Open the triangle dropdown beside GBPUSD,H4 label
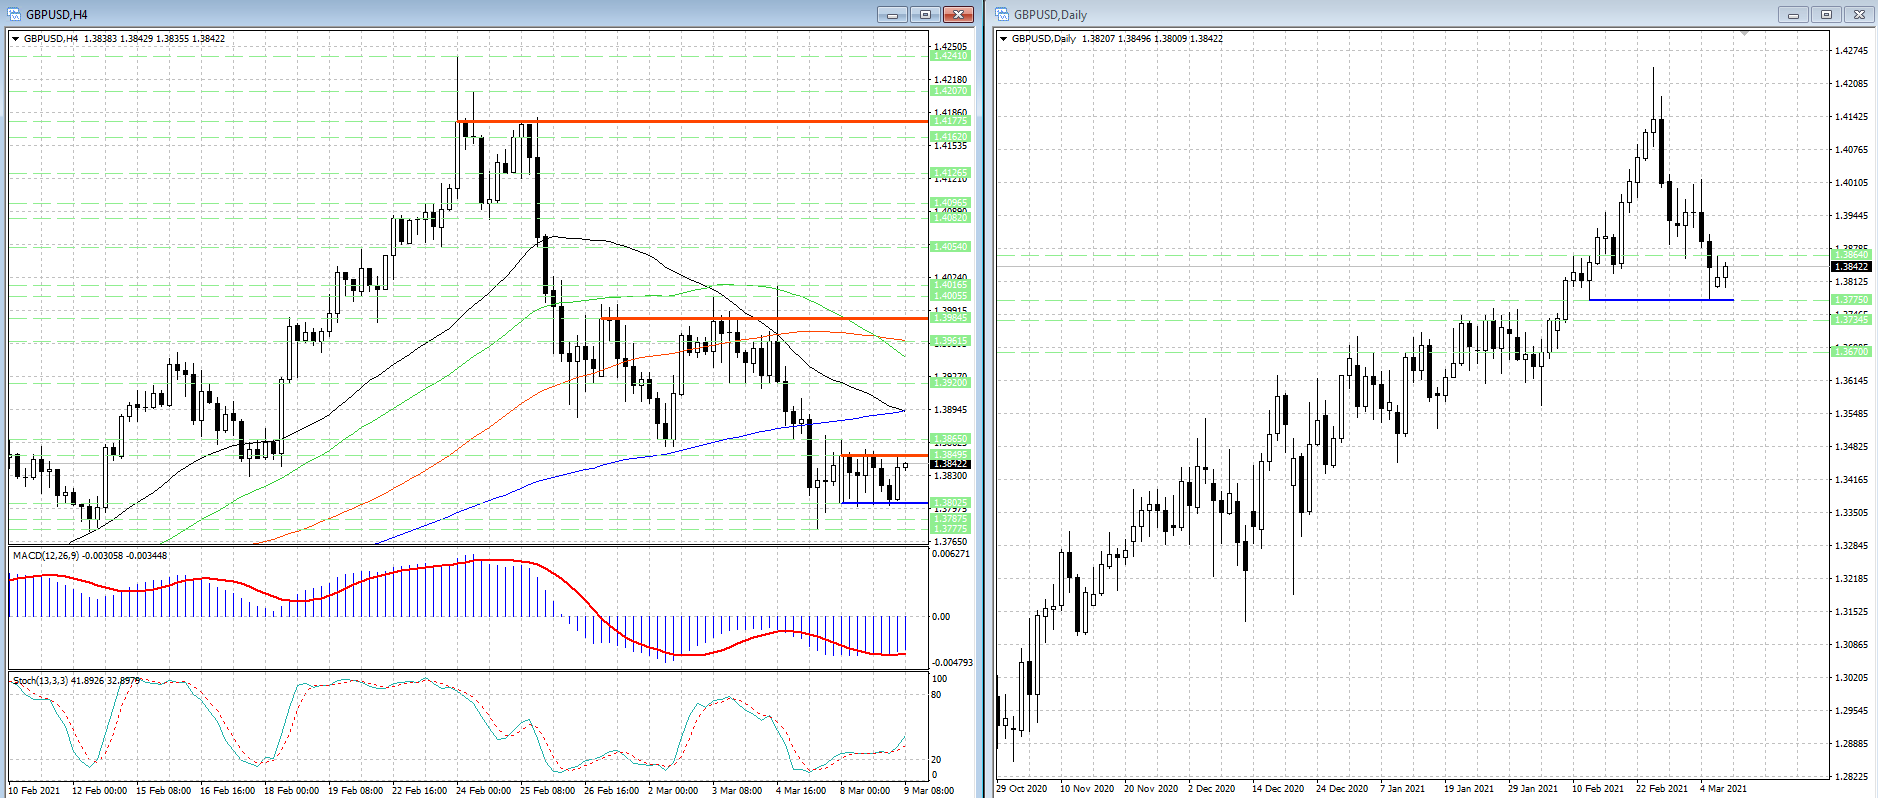Screen dimensions: 1878x798 [15, 39]
